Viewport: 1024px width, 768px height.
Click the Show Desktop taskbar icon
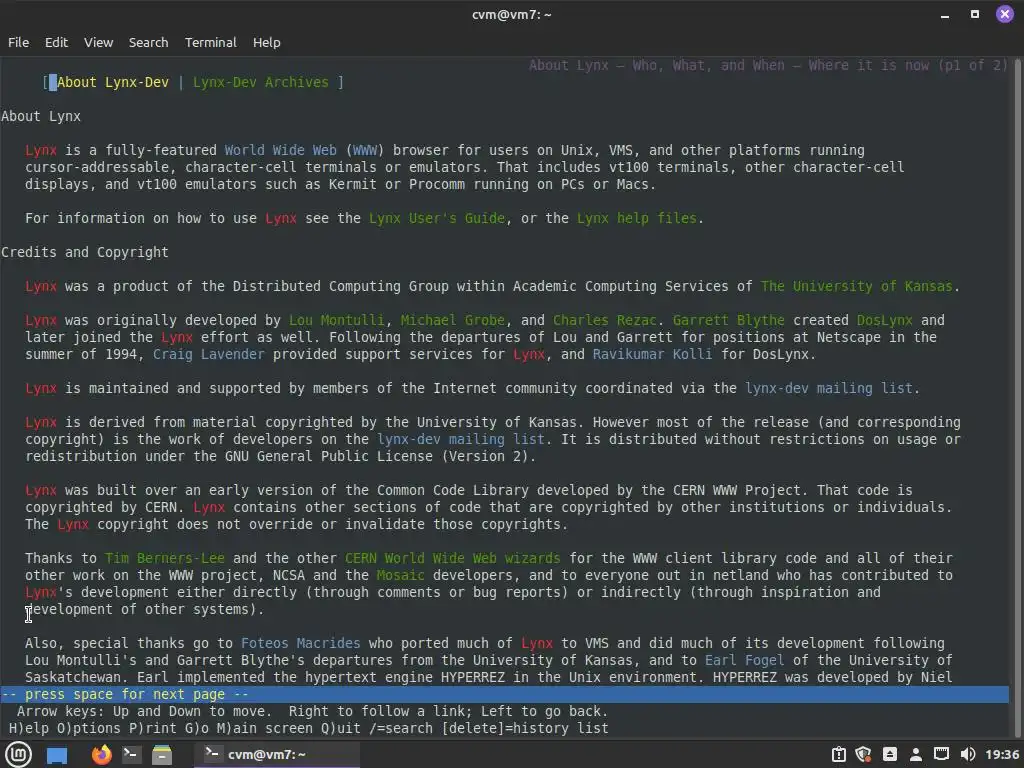tap(57, 755)
